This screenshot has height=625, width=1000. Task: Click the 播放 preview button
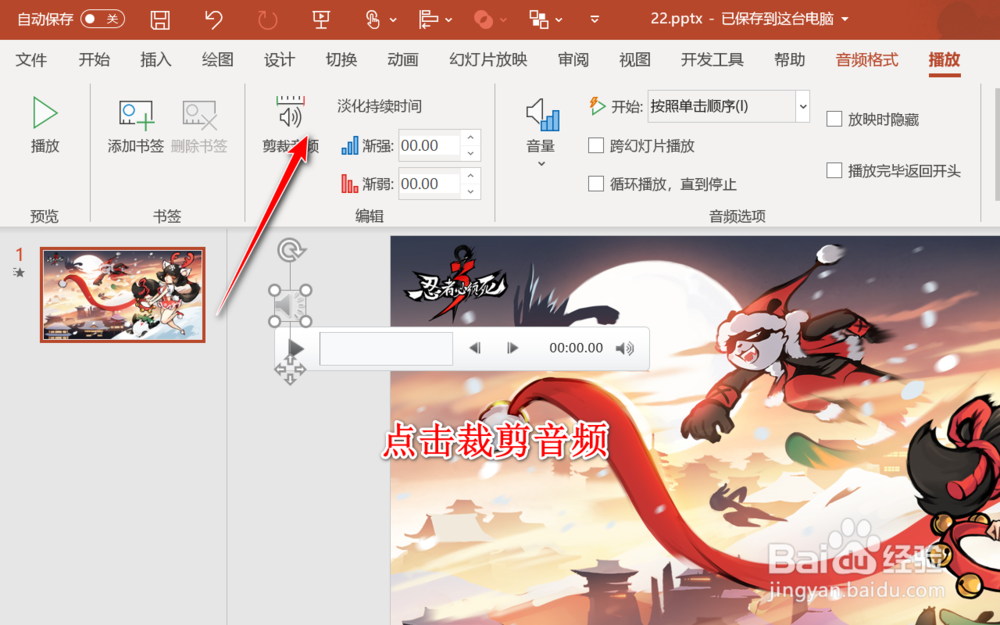click(45, 125)
